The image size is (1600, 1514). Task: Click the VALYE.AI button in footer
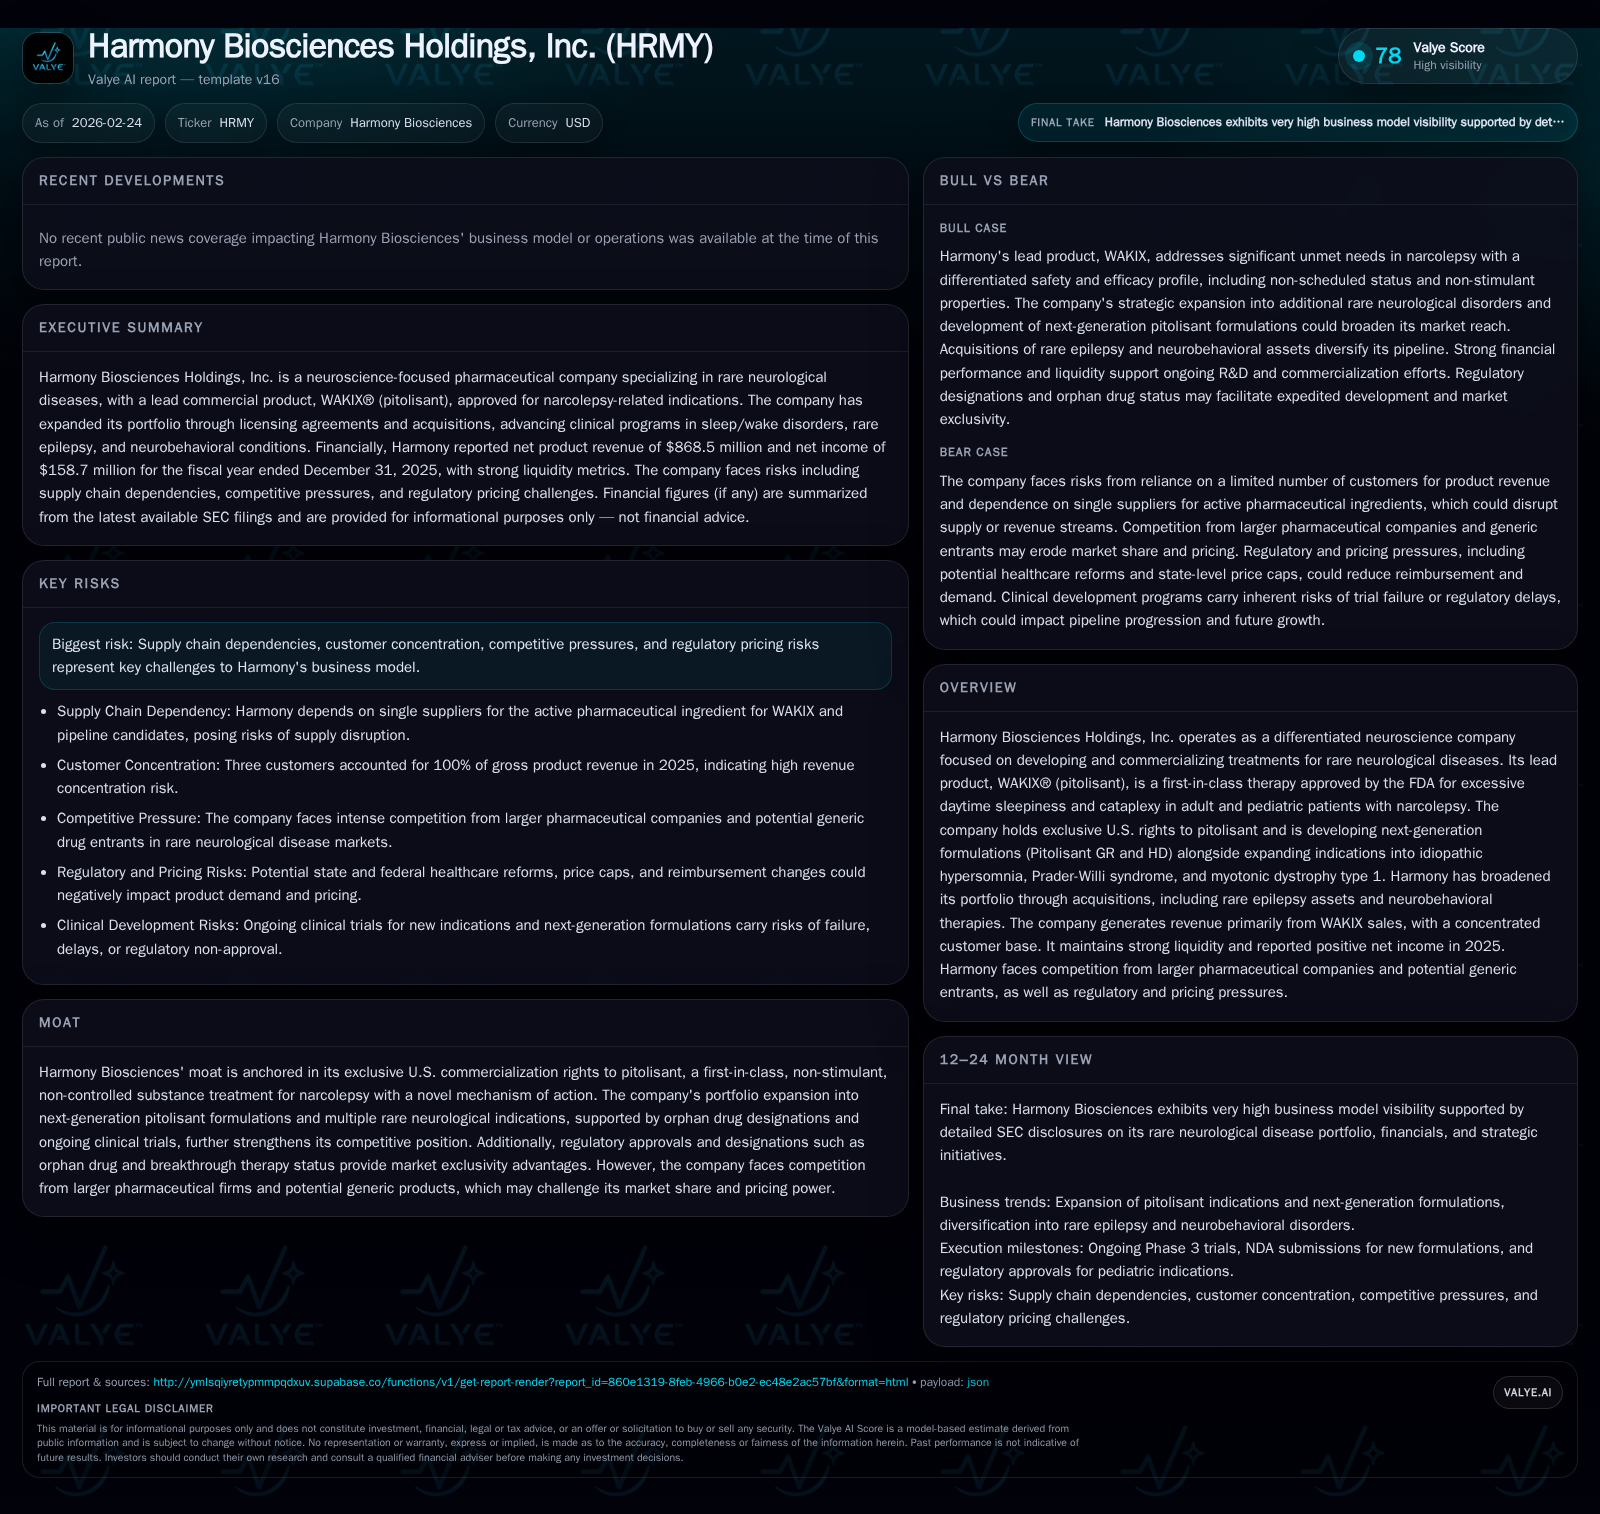[x=1527, y=1392]
